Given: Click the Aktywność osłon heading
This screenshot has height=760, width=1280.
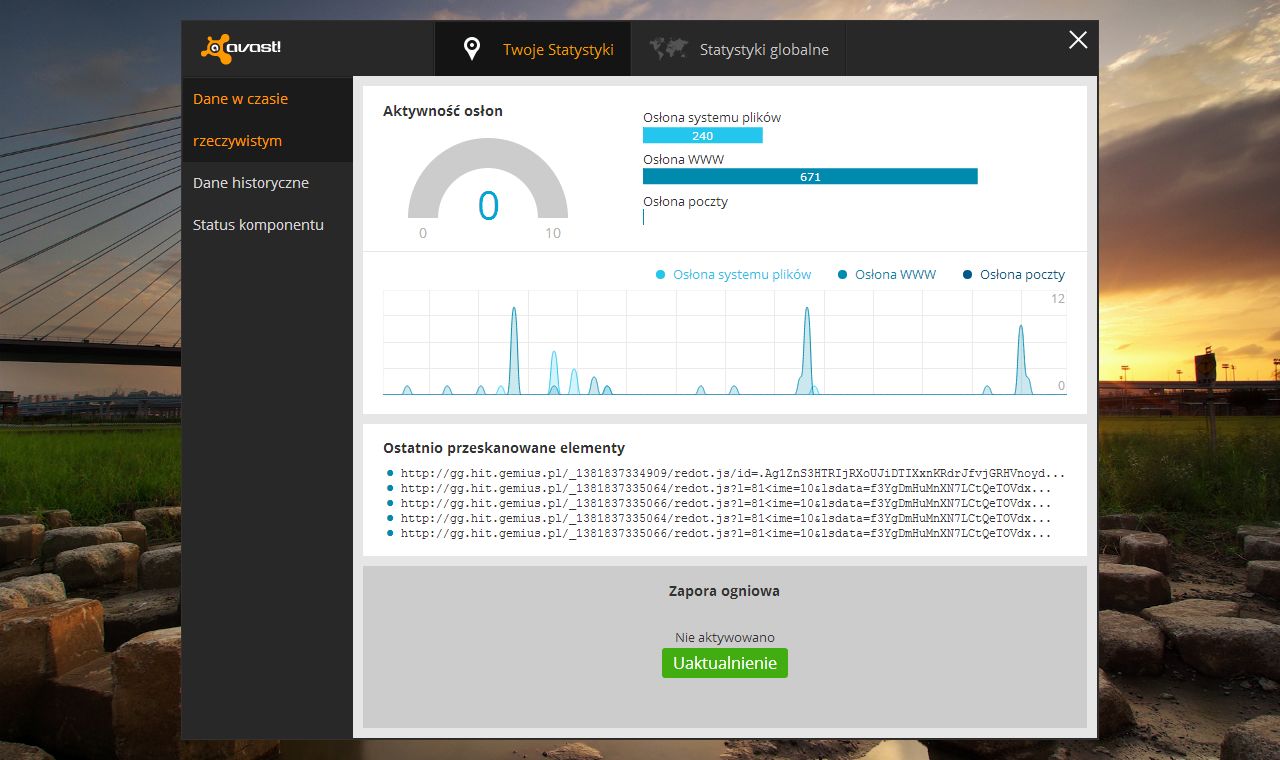Looking at the screenshot, I should (x=443, y=111).
